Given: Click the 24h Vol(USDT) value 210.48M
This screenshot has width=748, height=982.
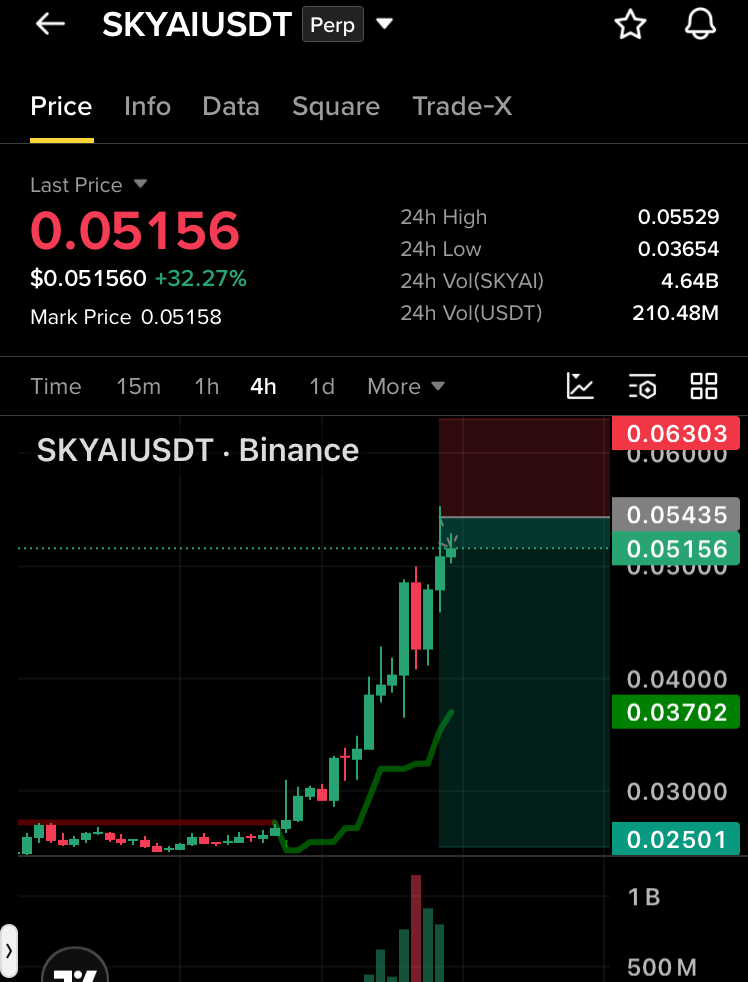Looking at the screenshot, I should pos(675,313).
